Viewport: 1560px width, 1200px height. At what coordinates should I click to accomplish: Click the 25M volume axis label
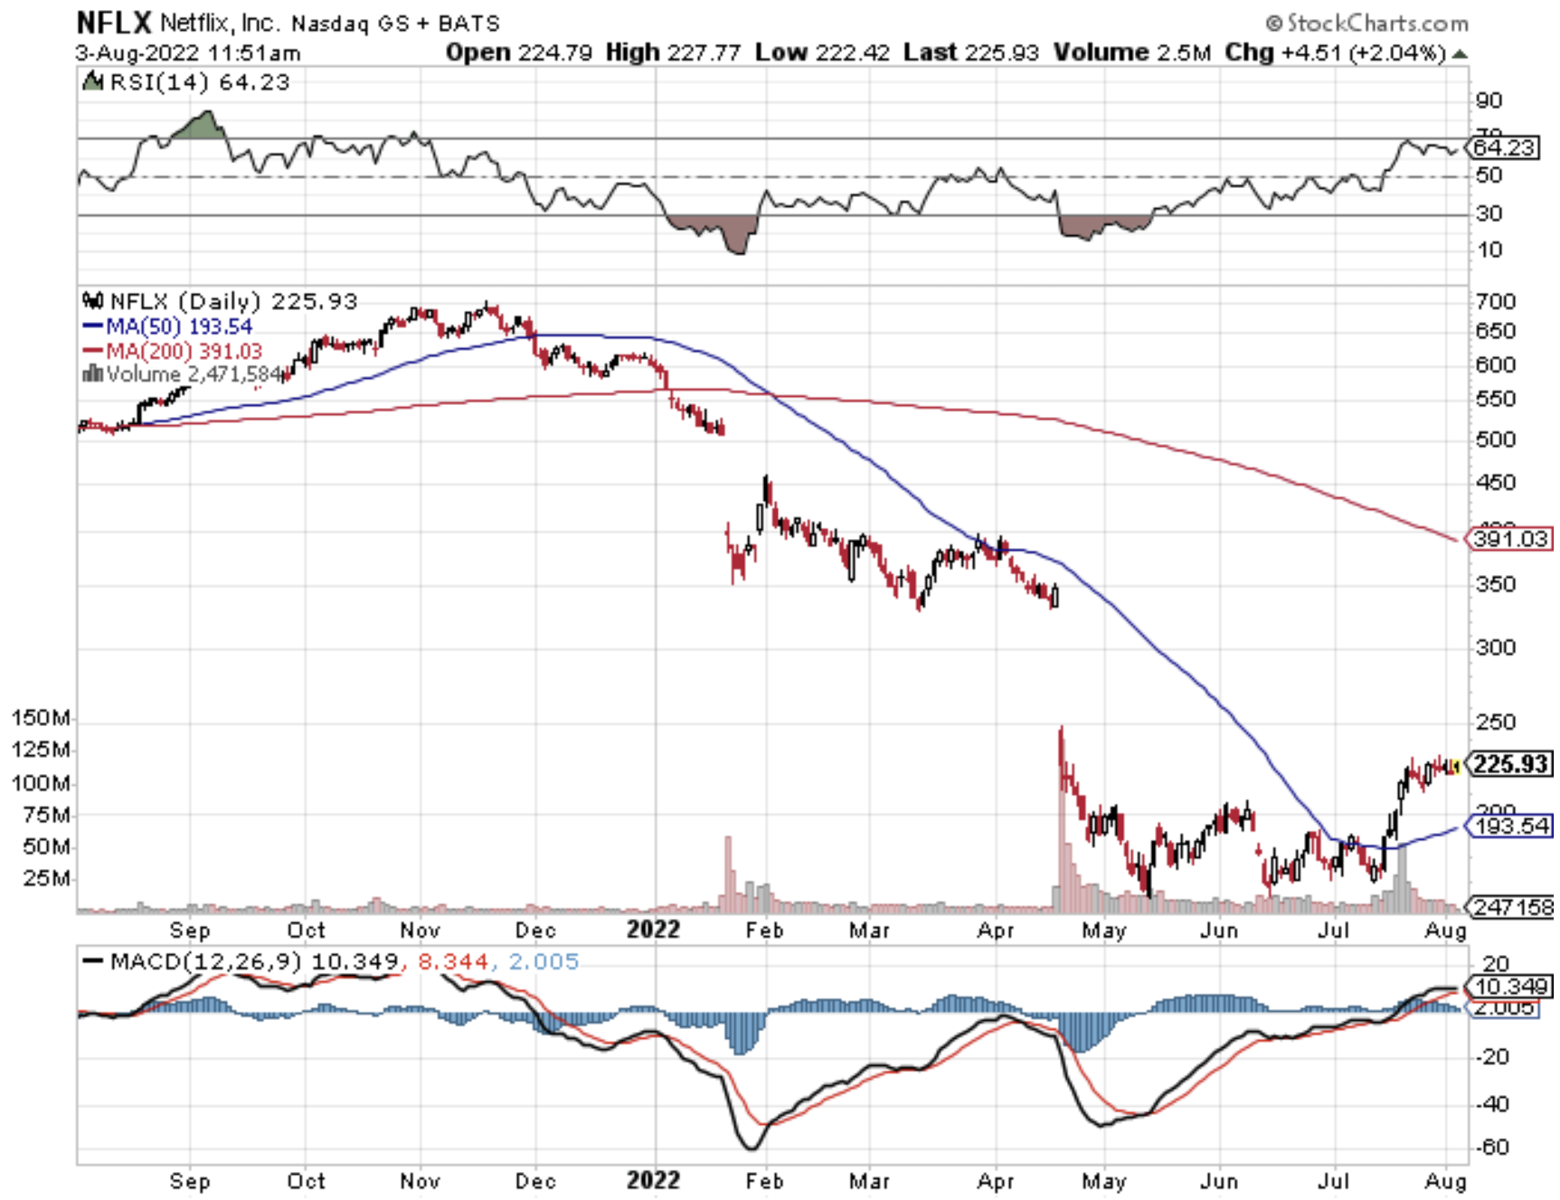47,879
